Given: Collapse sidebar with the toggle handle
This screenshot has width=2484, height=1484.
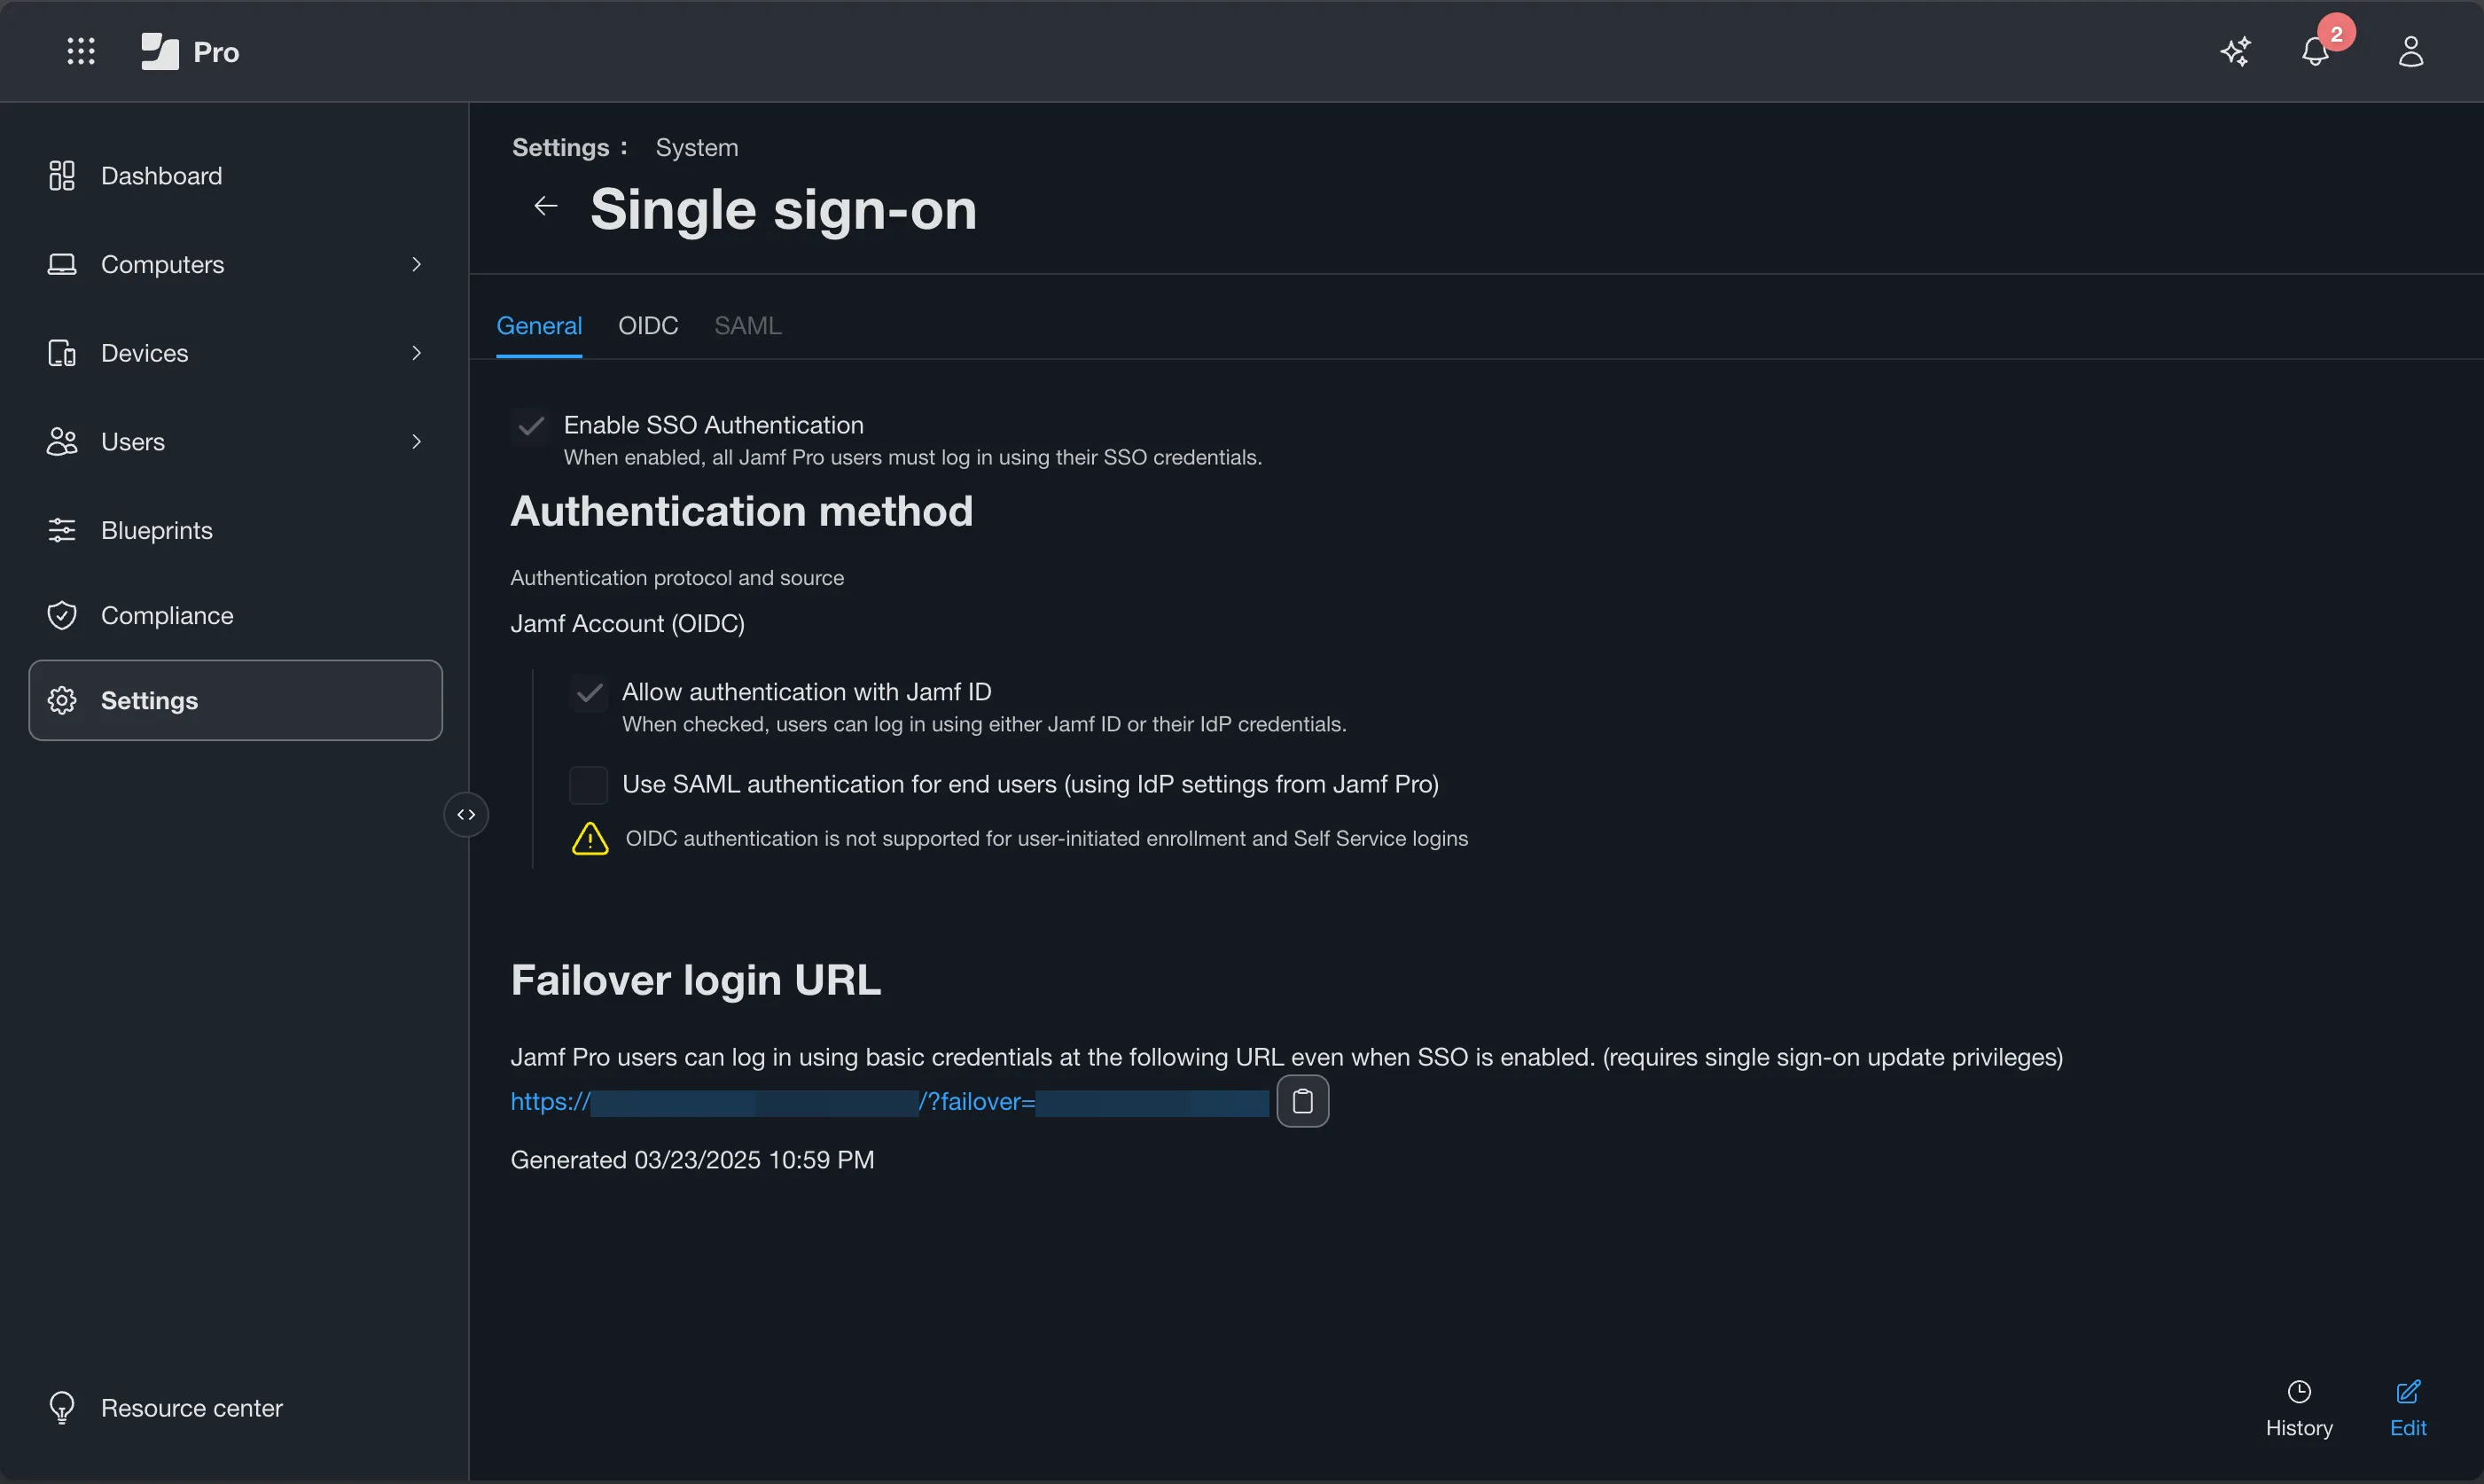Looking at the screenshot, I should point(466,815).
